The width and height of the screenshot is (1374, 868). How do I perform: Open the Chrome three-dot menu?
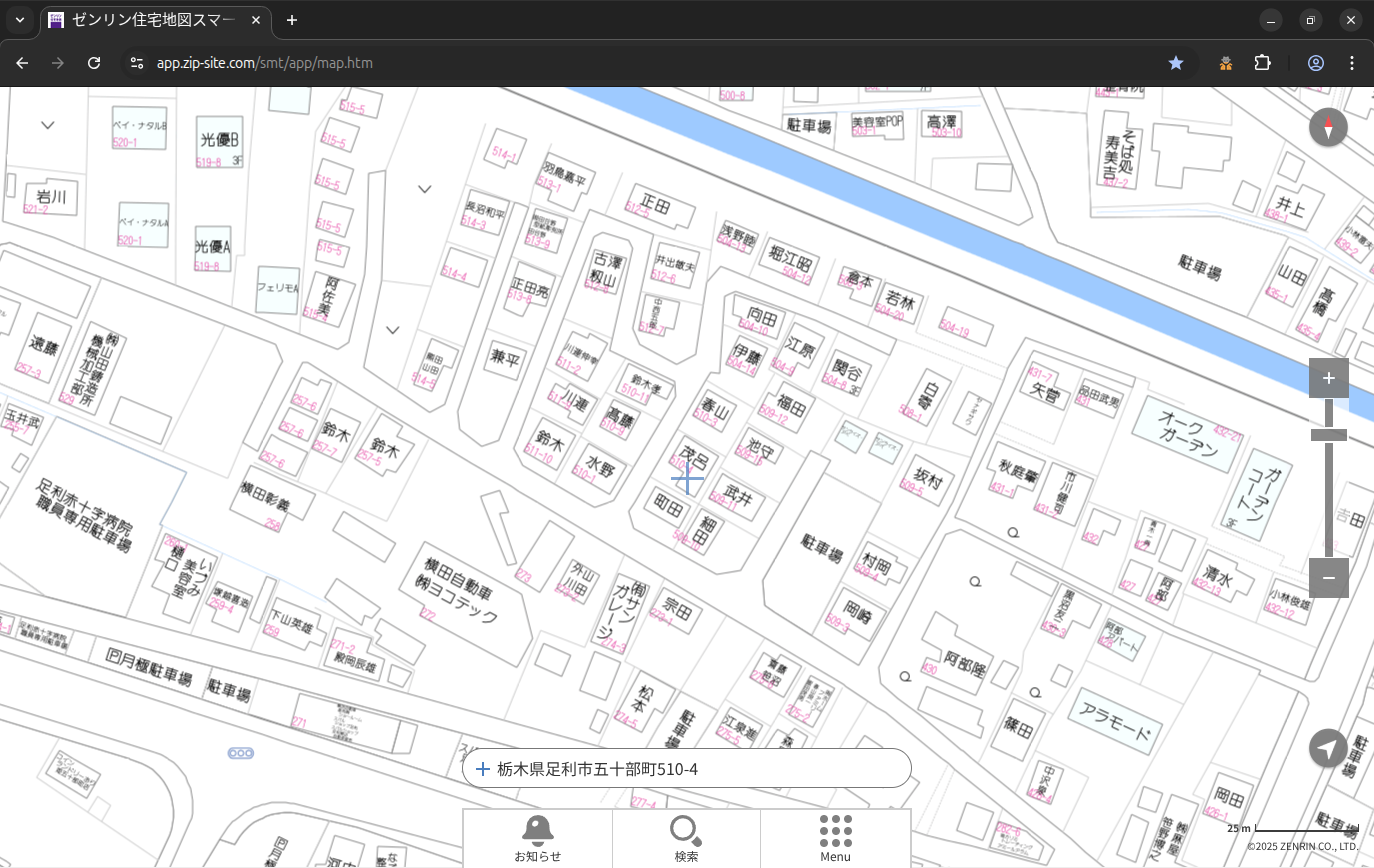tap(1352, 63)
